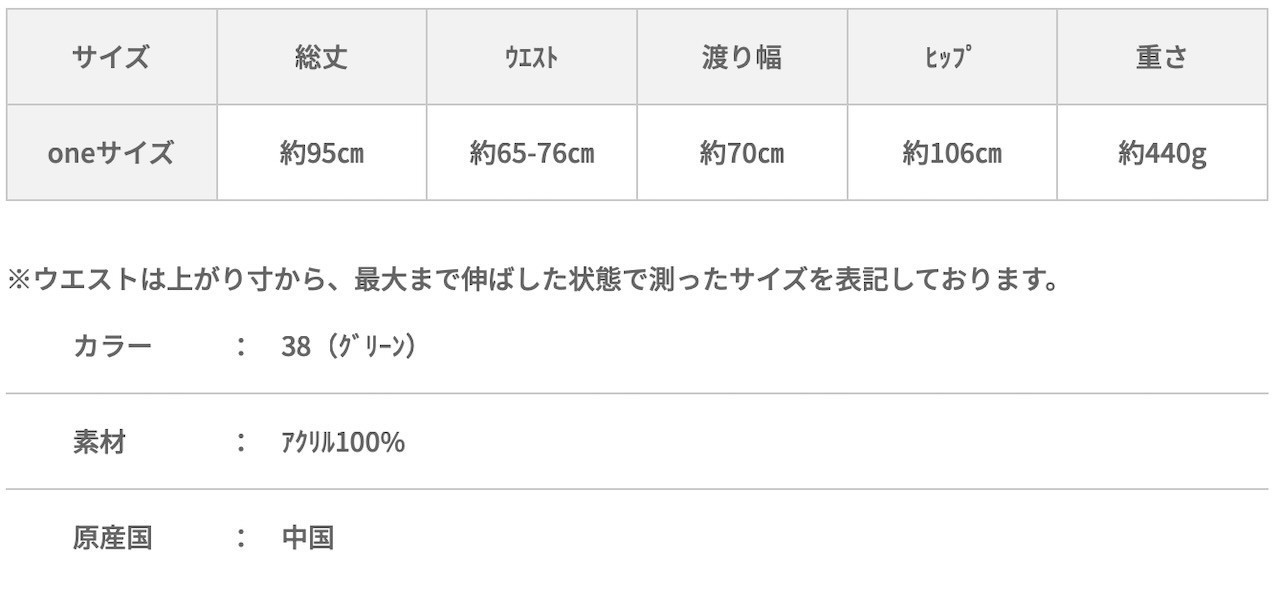Click the colon beside the 素材 label
Screen dimensions: 1280x601
click(x=241, y=442)
